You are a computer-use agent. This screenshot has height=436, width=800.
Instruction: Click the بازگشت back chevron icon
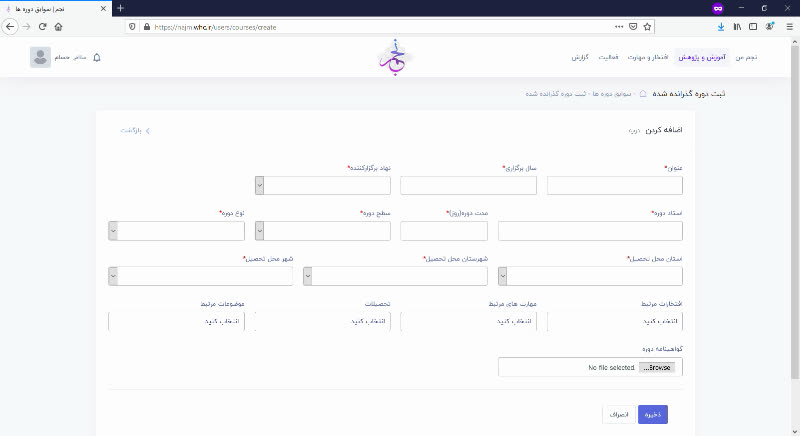pyautogui.click(x=148, y=131)
